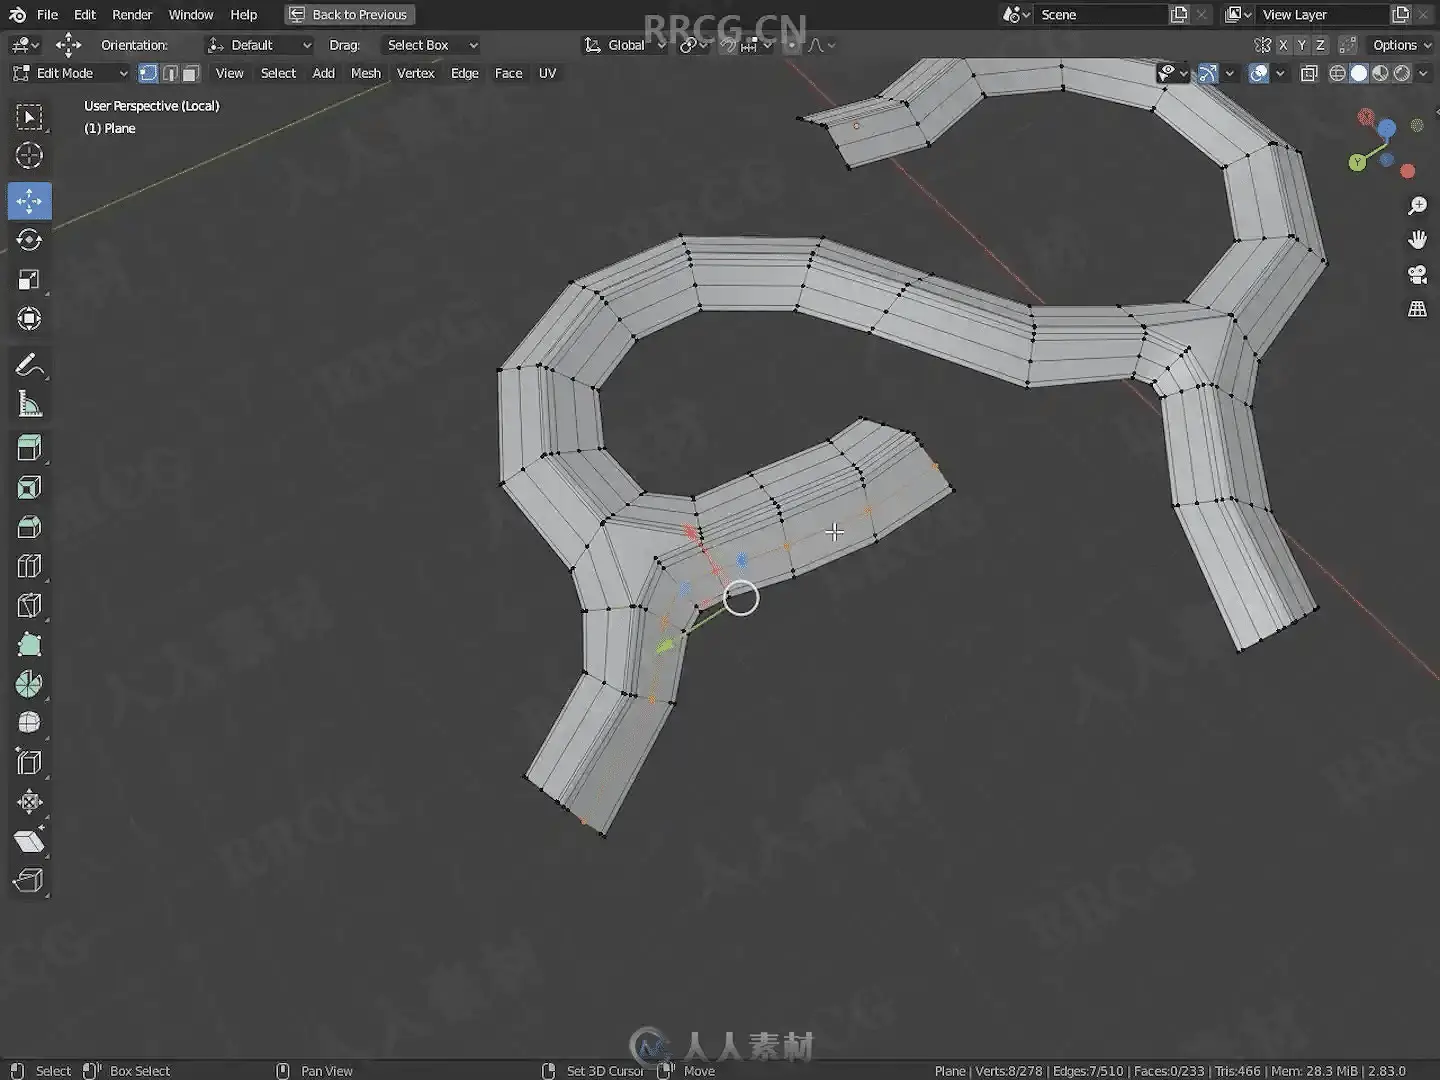Open the Drag Select Box dropdown

point(432,45)
